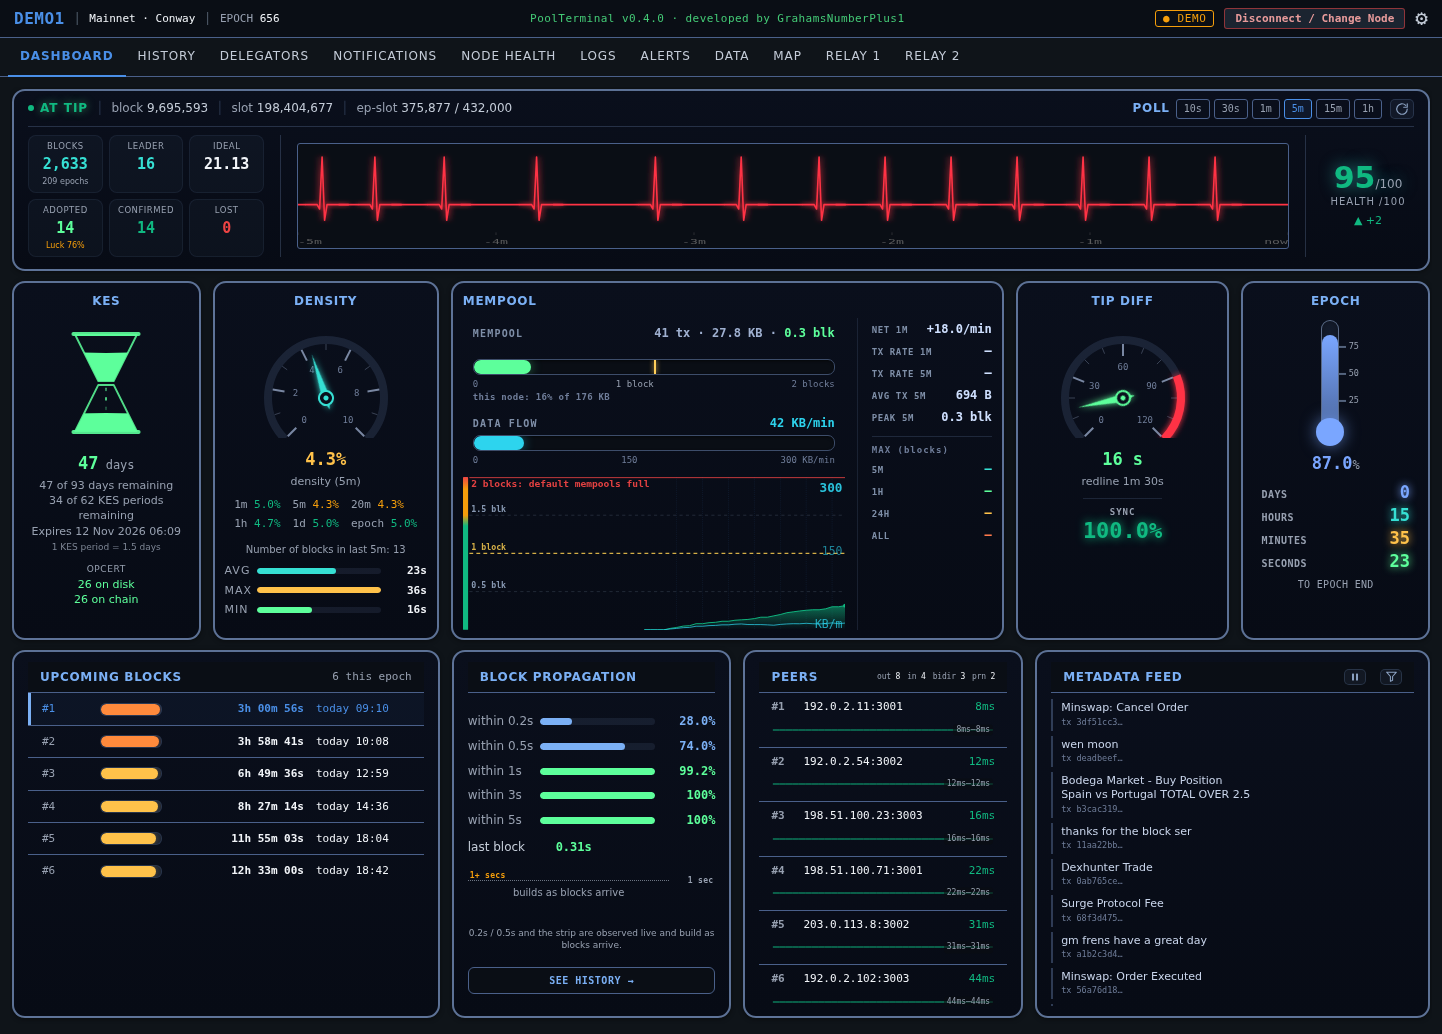This screenshot has height=1034, width=1442.
Task: Open the metadata feed filter
Action: point(1391,677)
